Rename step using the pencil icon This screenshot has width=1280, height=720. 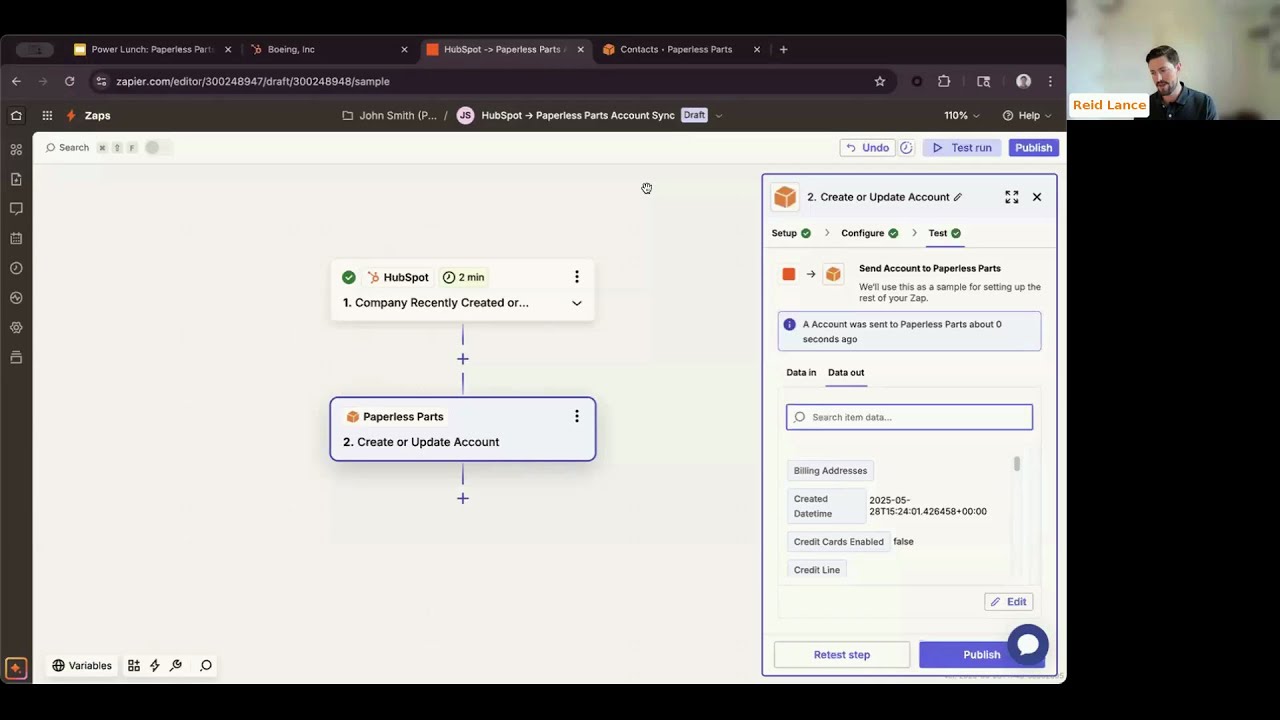click(957, 197)
